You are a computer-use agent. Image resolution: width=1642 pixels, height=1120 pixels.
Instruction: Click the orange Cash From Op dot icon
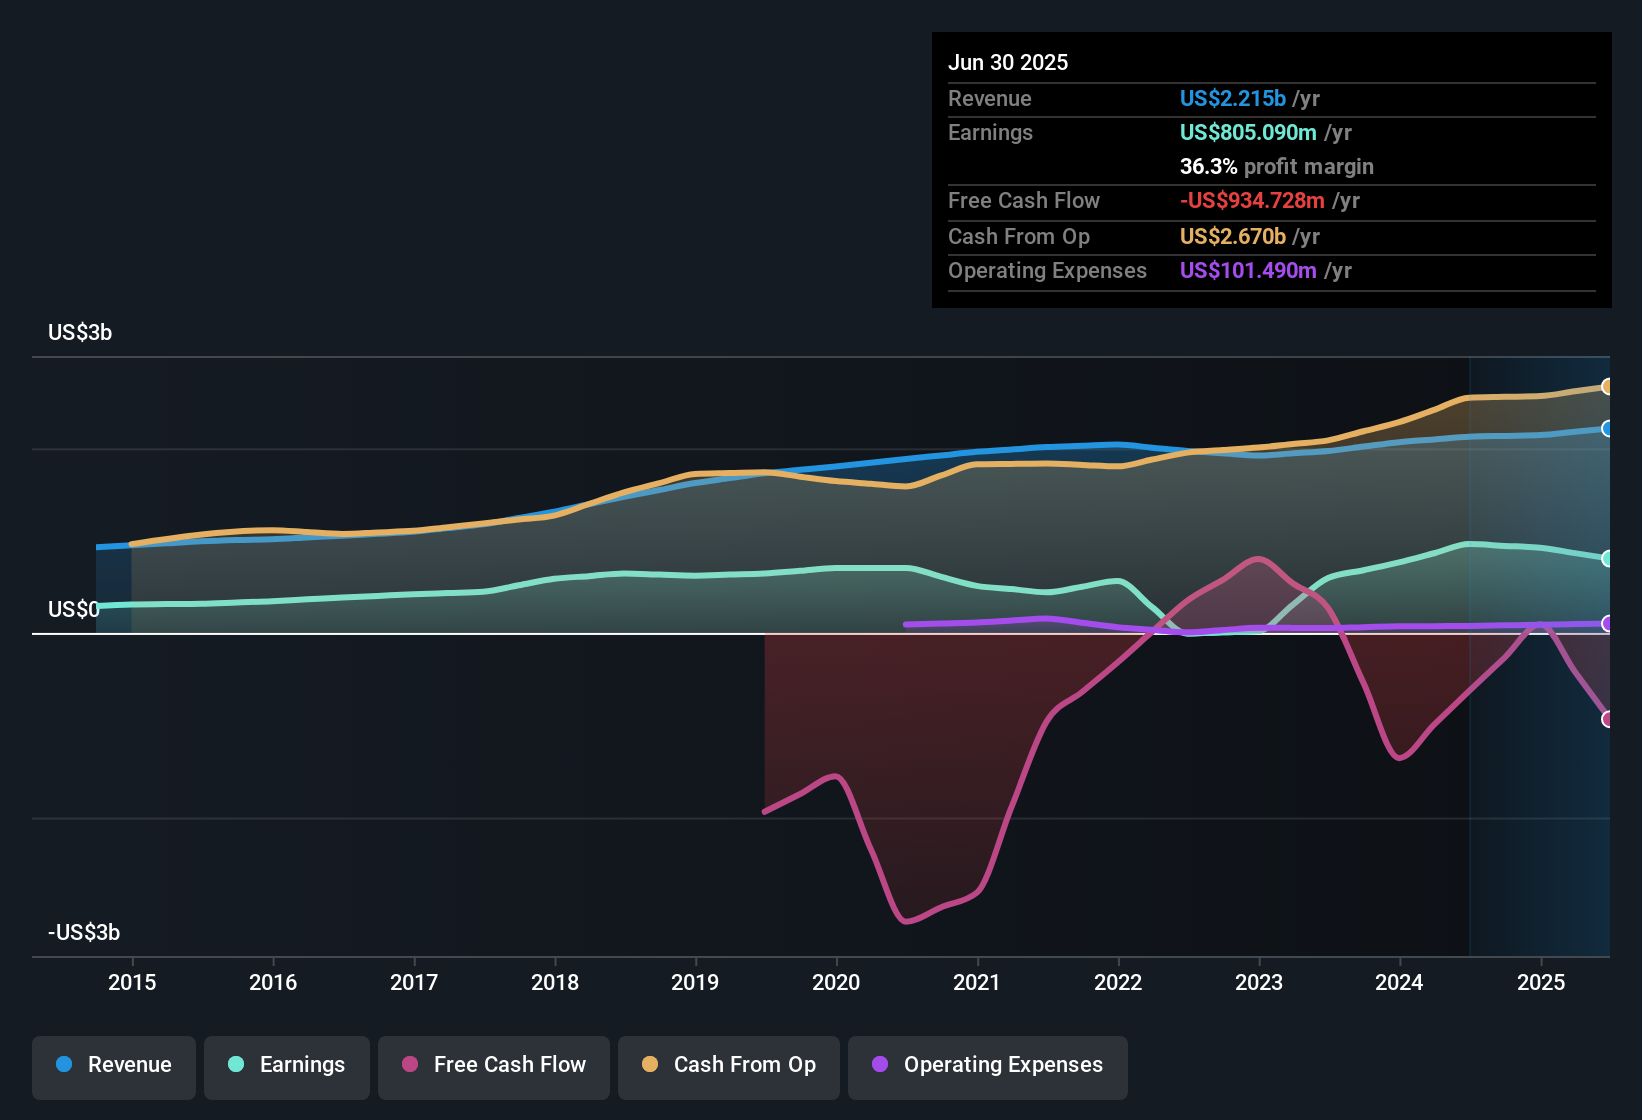tap(649, 1065)
